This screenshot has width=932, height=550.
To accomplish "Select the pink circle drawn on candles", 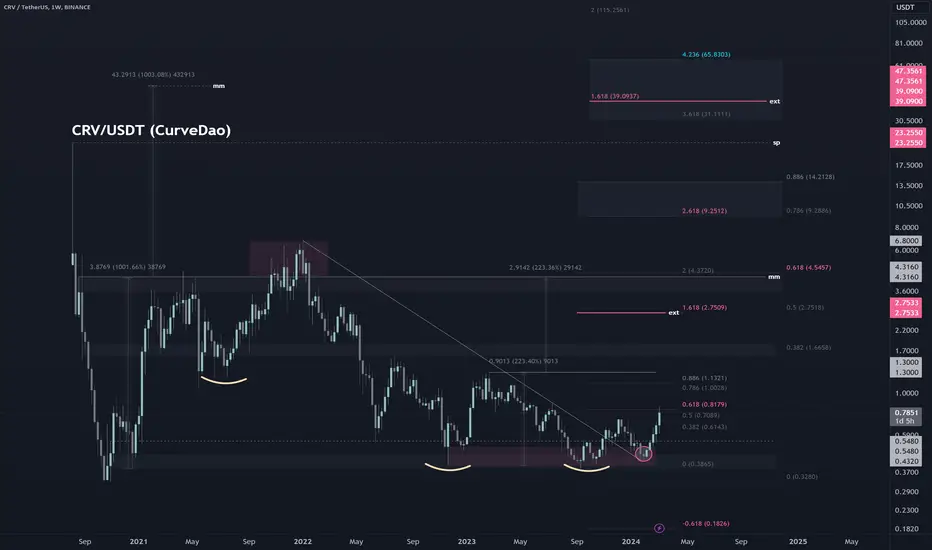I will pos(644,454).
